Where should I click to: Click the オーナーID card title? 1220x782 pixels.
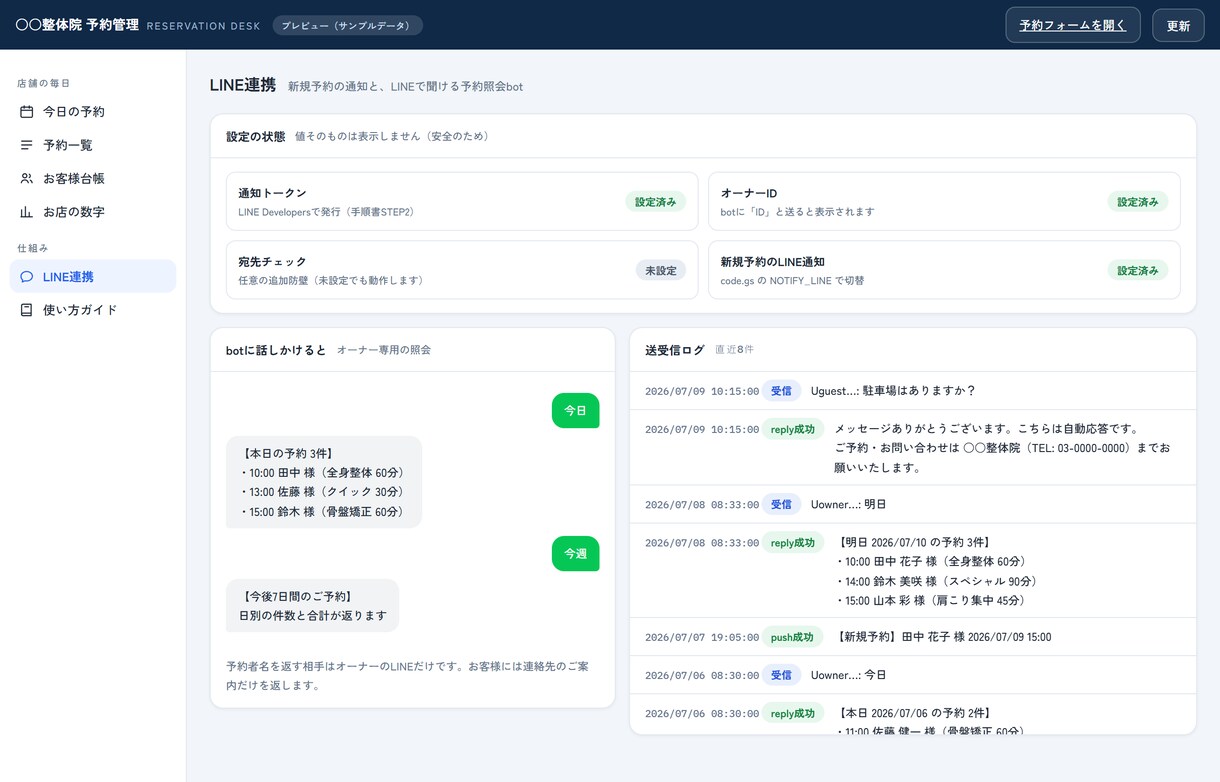pyautogui.click(x=749, y=193)
